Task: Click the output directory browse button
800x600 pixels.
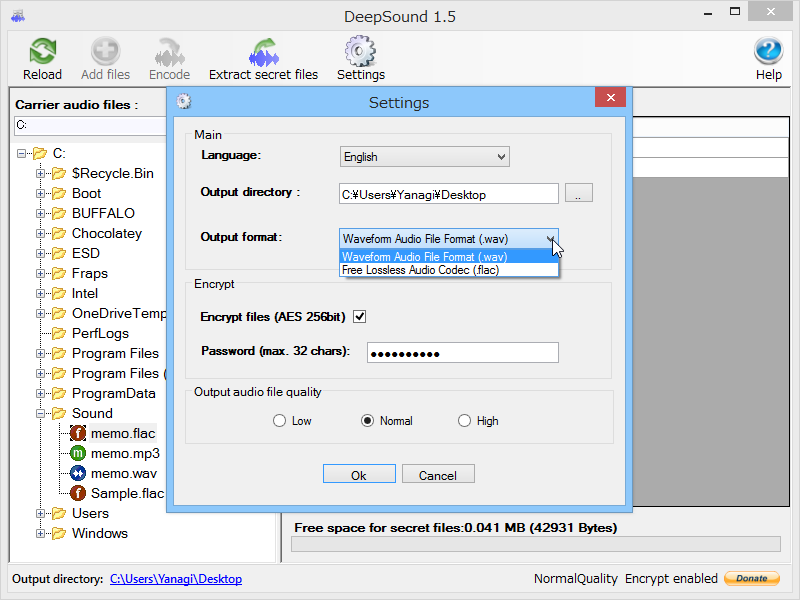Action: tap(579, 193)
